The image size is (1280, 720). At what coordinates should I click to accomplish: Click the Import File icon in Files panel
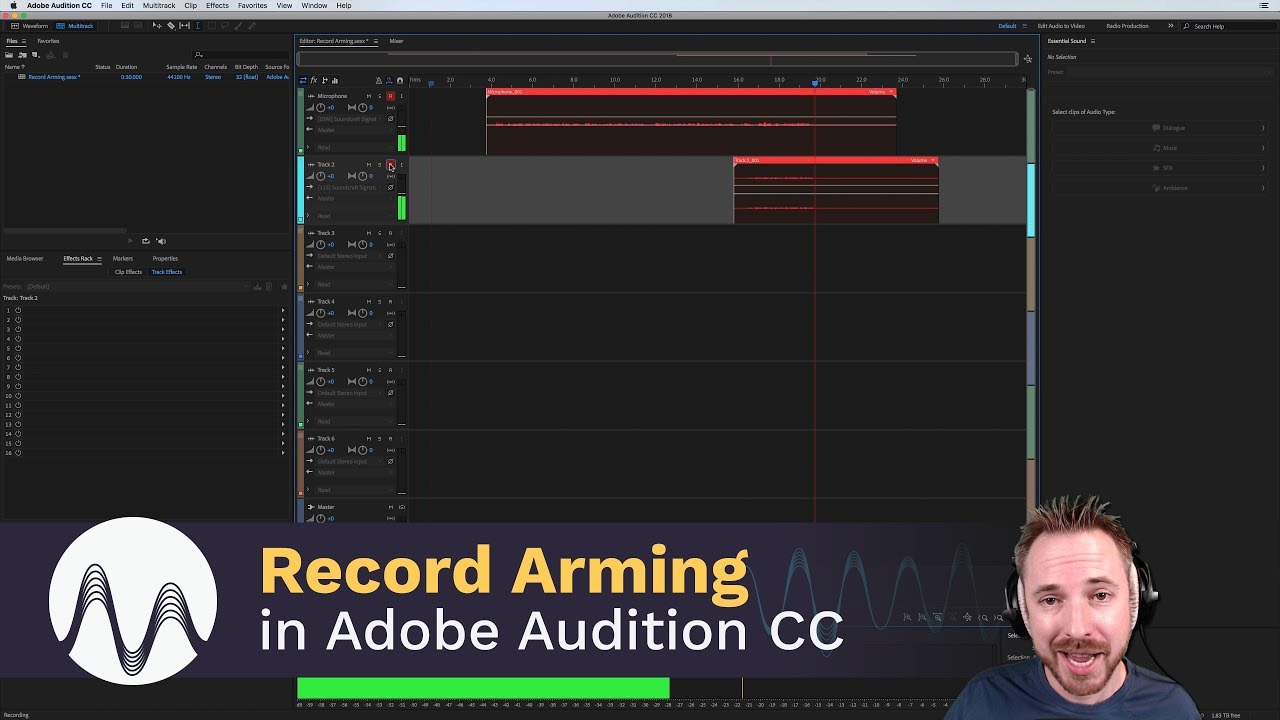click(23, 54)
